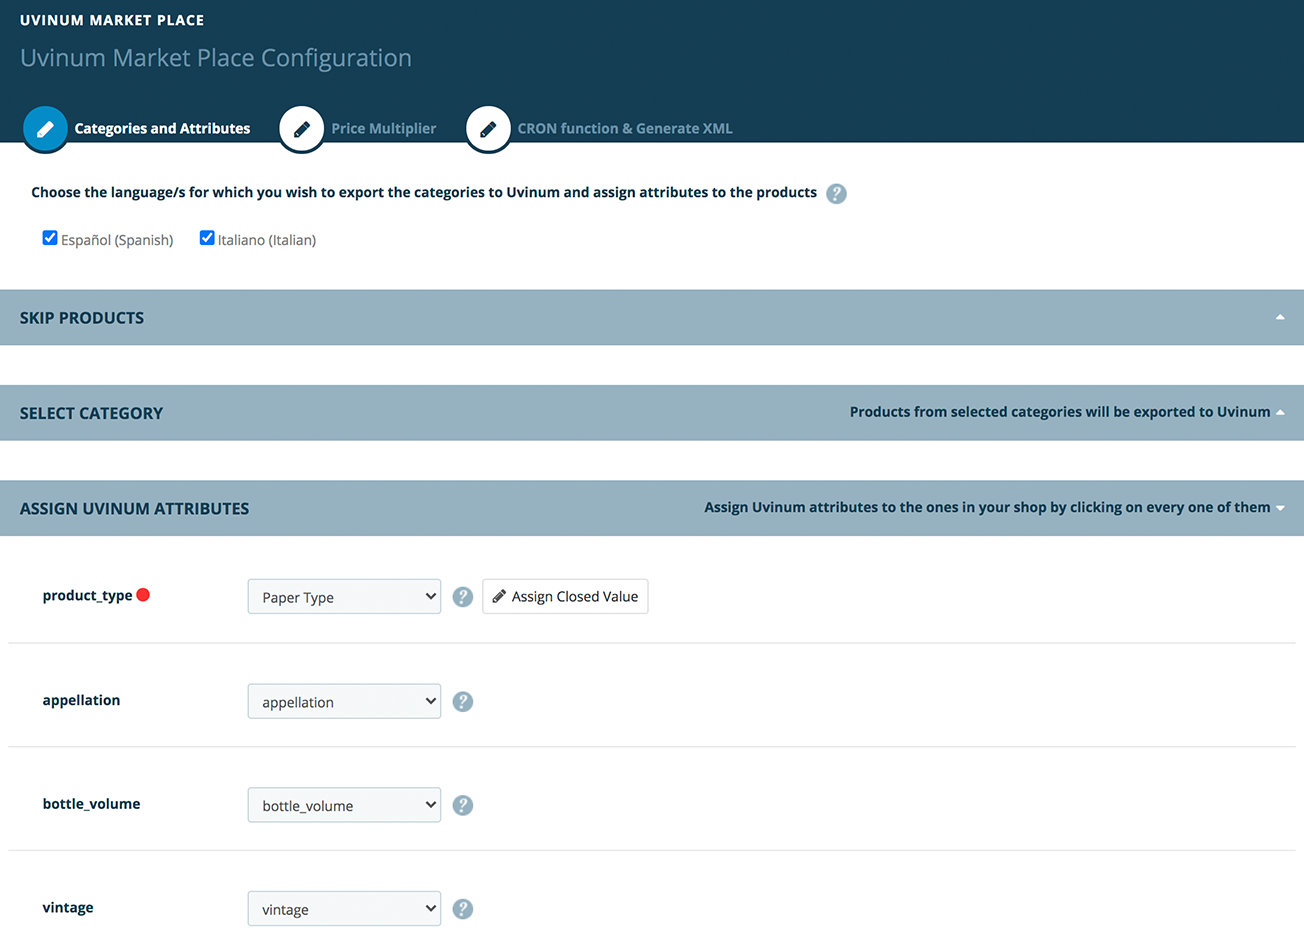Screen dimensions: 1304x940
Task: Click the SKIP PRODUCTS header title
Action: tap(82, 318)
